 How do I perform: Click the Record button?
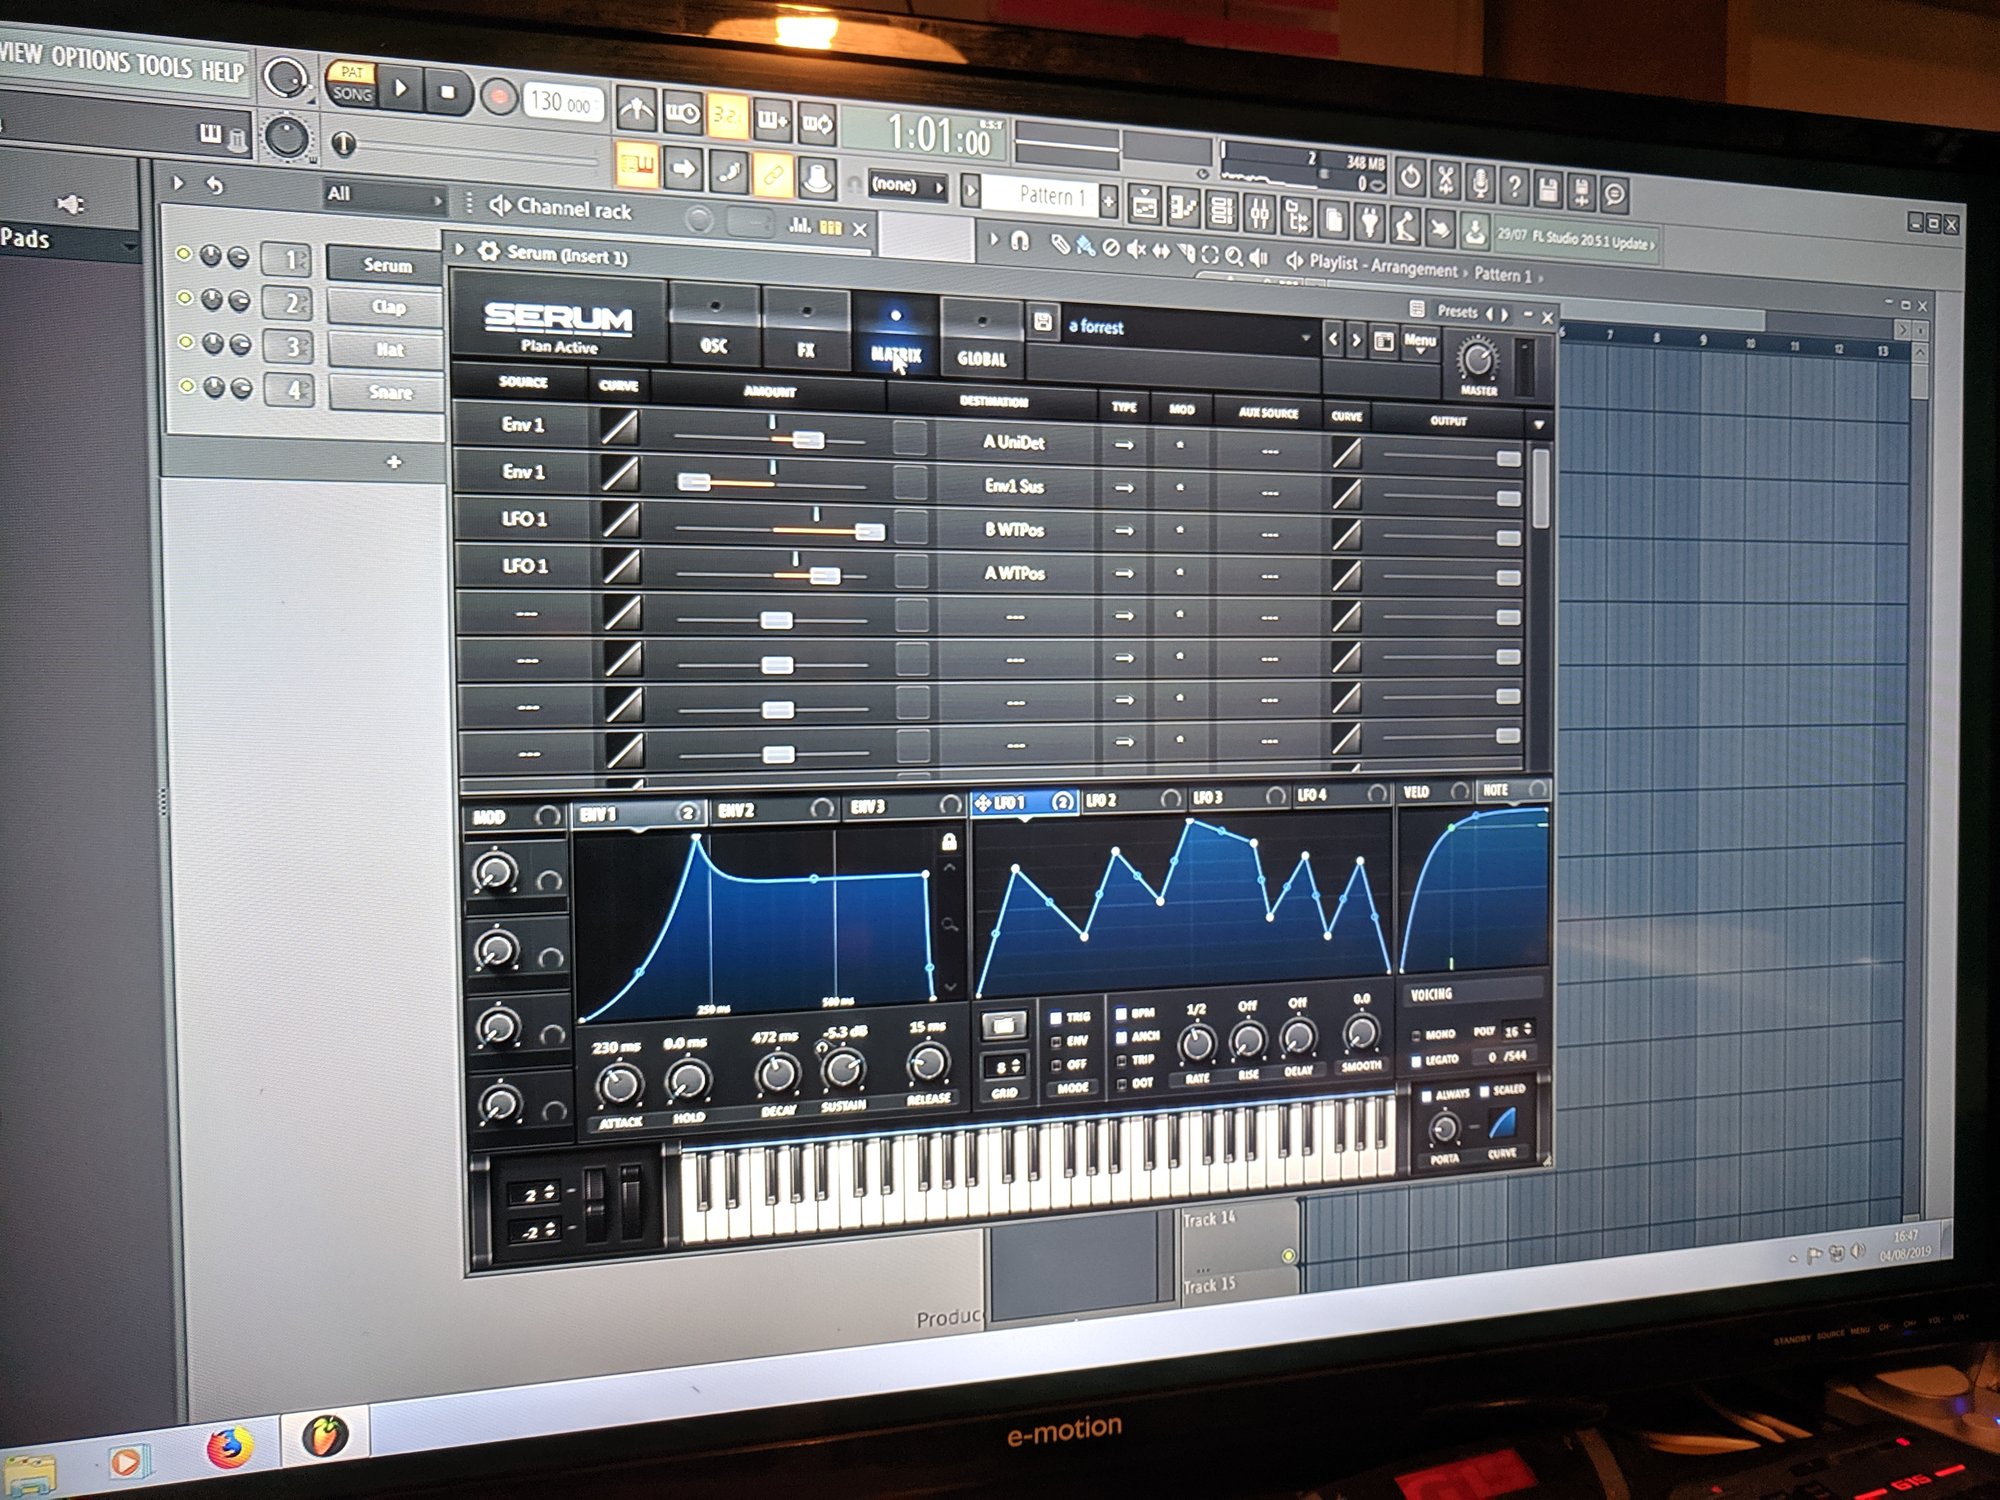click(x=497, y=97)
